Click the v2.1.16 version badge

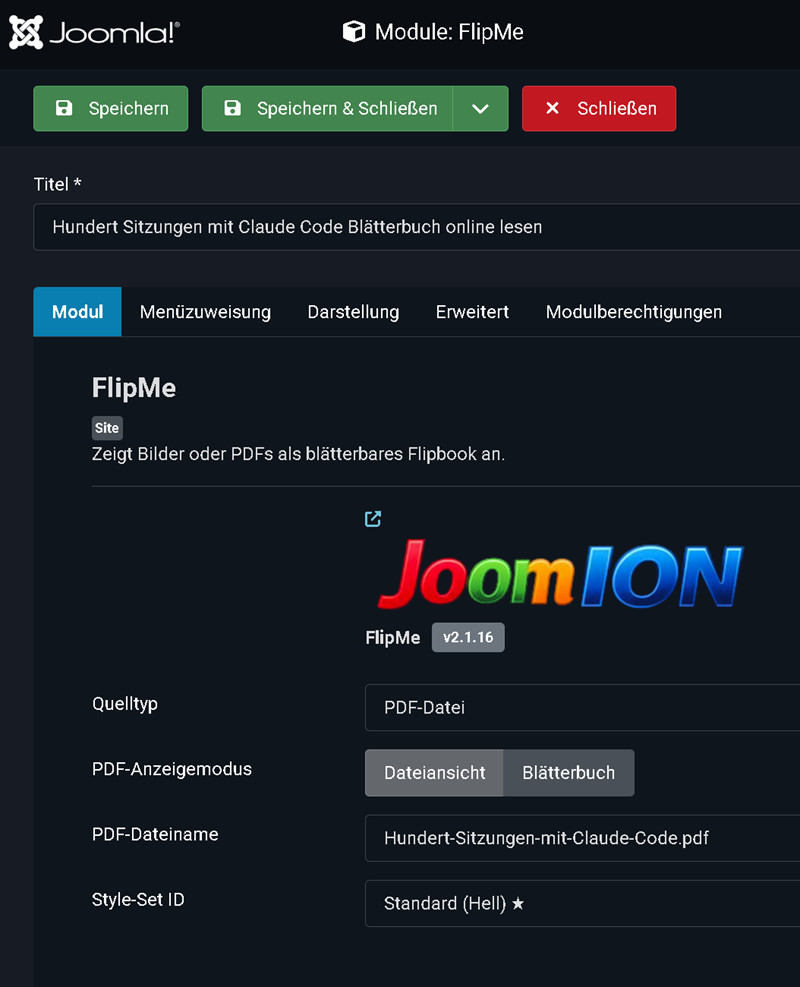pos(468,637)
